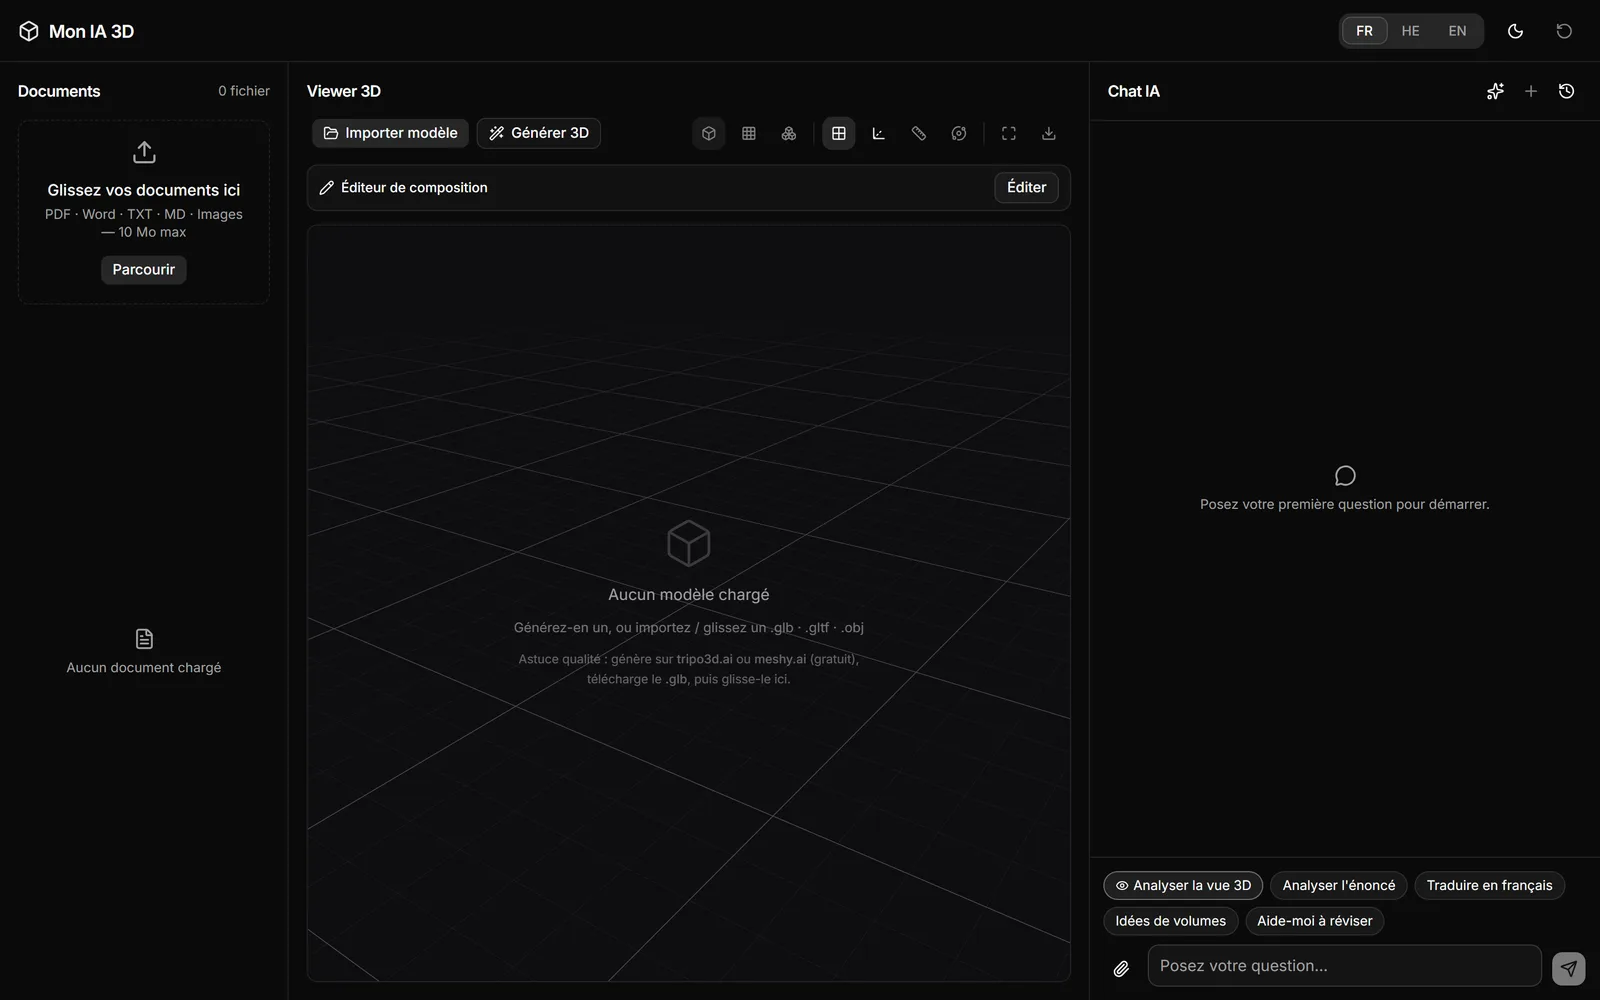Switch language to FR
The image size is (1600, 1000).
pos(1364,31)
